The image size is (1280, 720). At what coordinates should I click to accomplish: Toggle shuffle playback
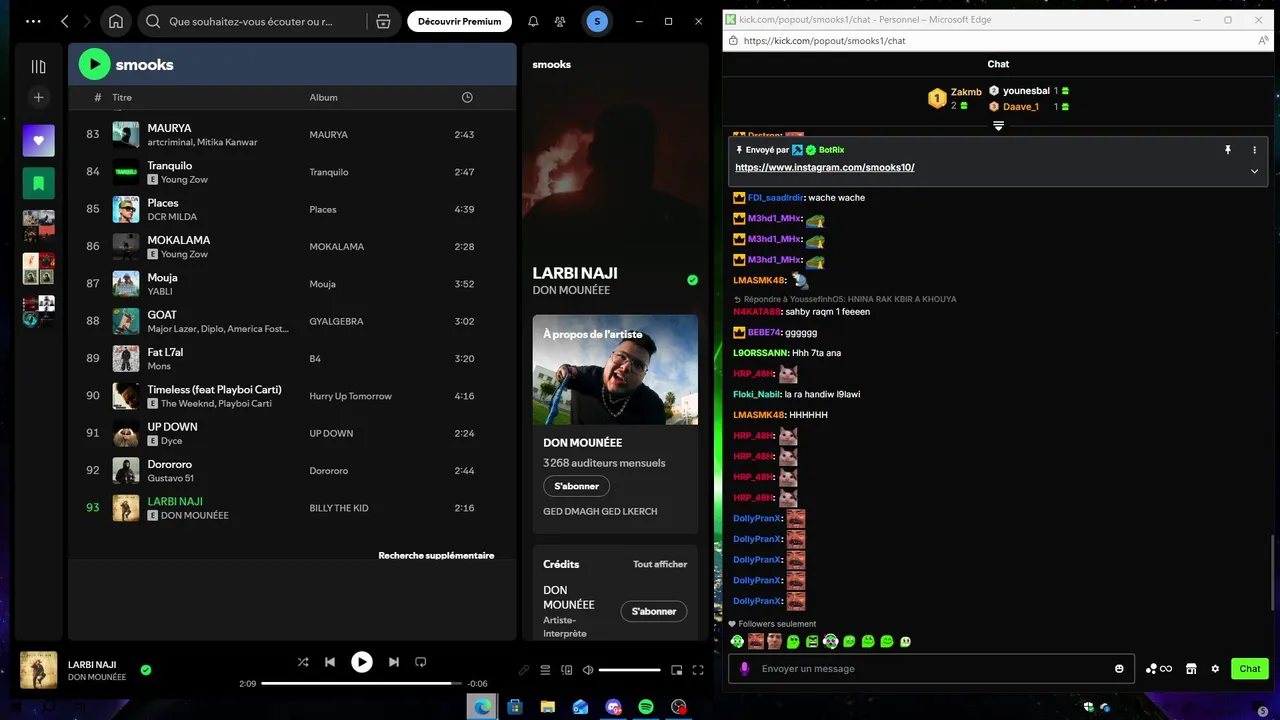tap(303, 662)
